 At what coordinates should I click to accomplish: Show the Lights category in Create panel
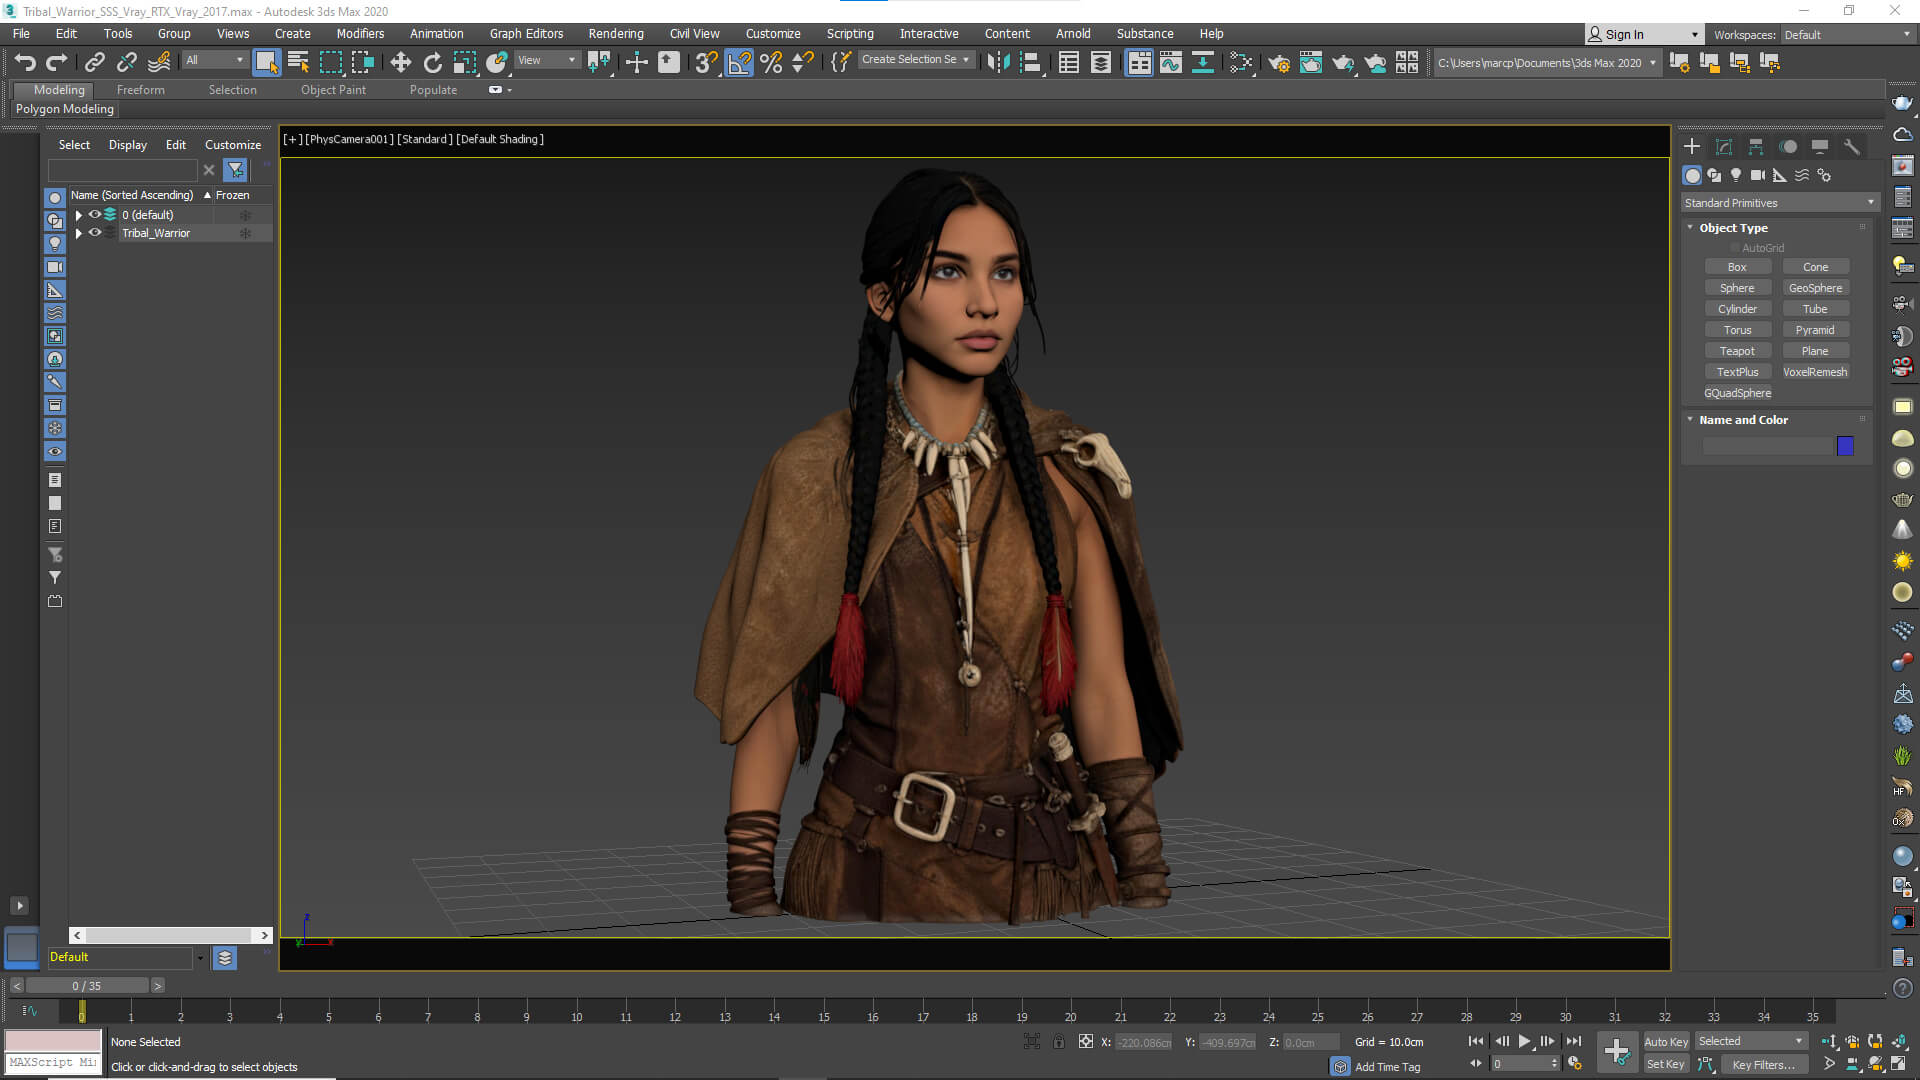coord(1736,175)
